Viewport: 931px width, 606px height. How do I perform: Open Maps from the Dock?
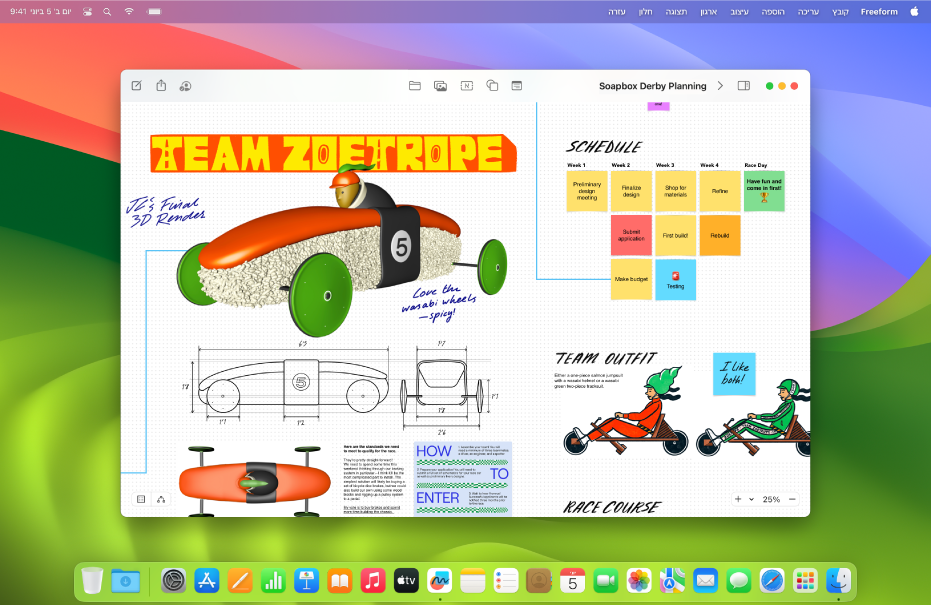coord(672,580)
